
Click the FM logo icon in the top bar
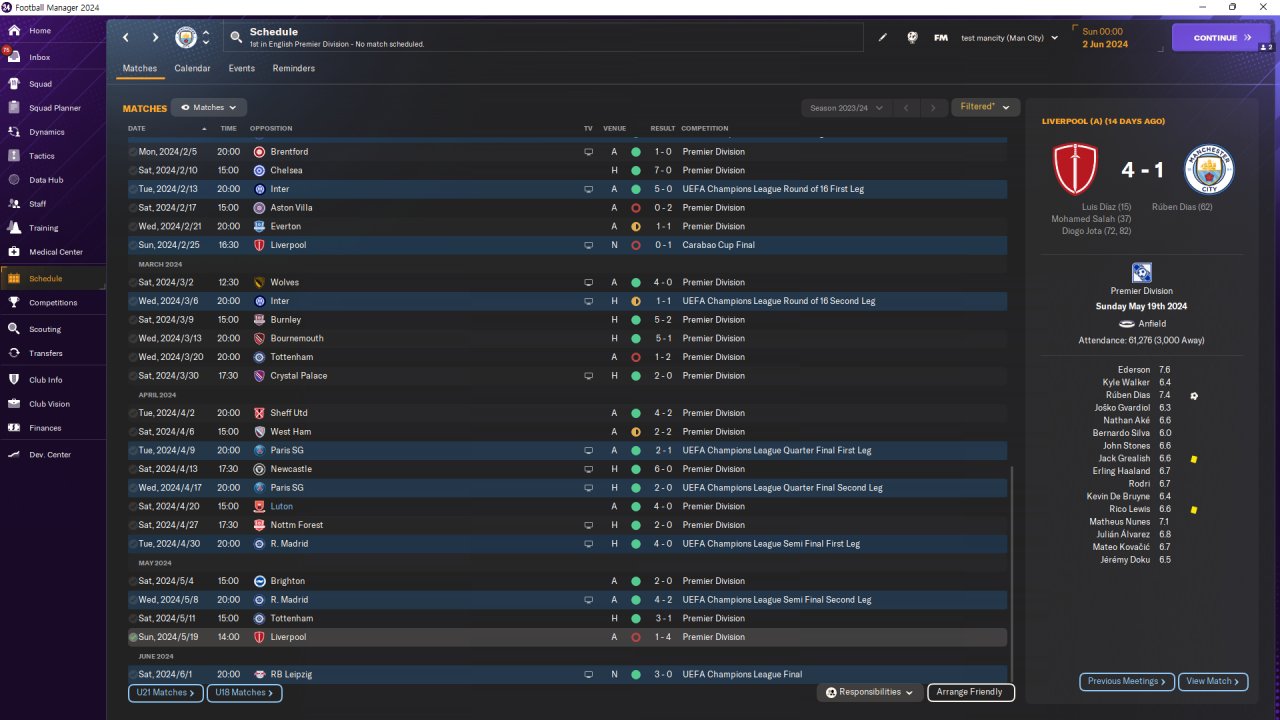click(941, 38)
